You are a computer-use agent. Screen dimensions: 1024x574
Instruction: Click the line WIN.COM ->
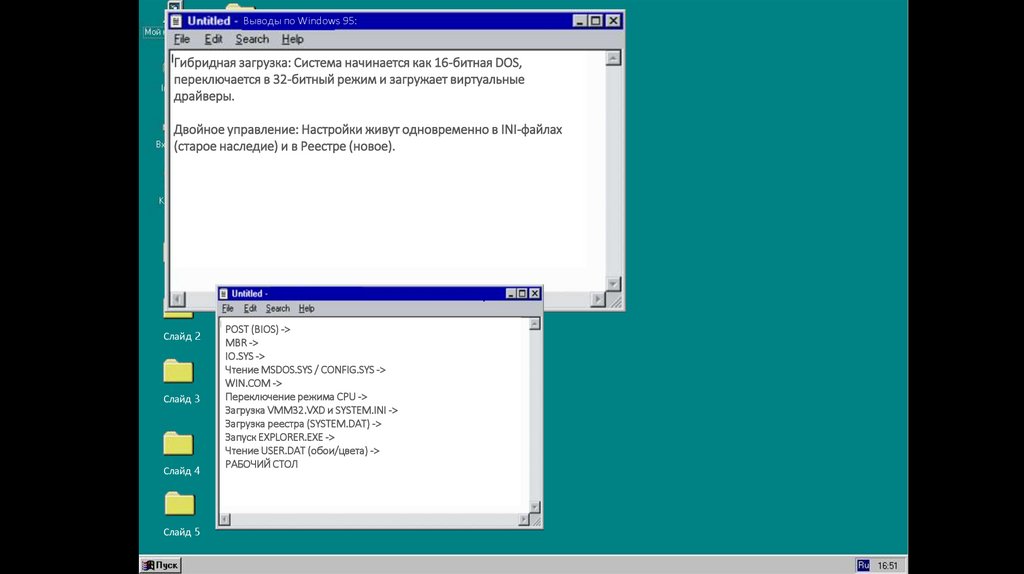tap(253, 383)
